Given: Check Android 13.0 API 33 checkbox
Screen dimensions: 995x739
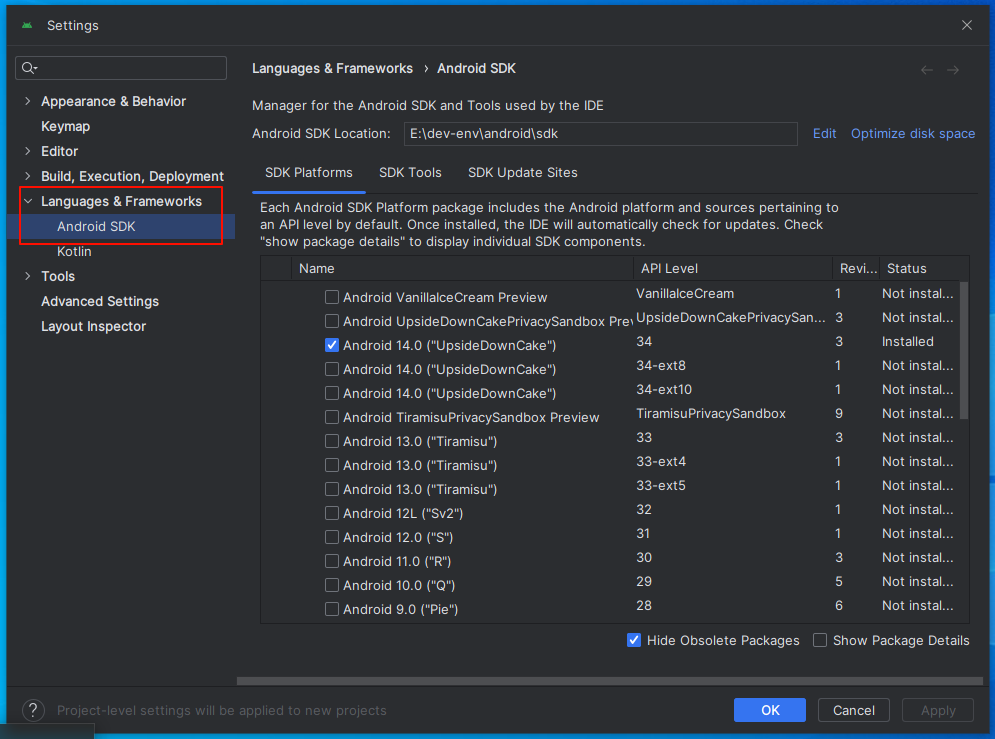Looking at the screenshot, I should coord(331,441).
